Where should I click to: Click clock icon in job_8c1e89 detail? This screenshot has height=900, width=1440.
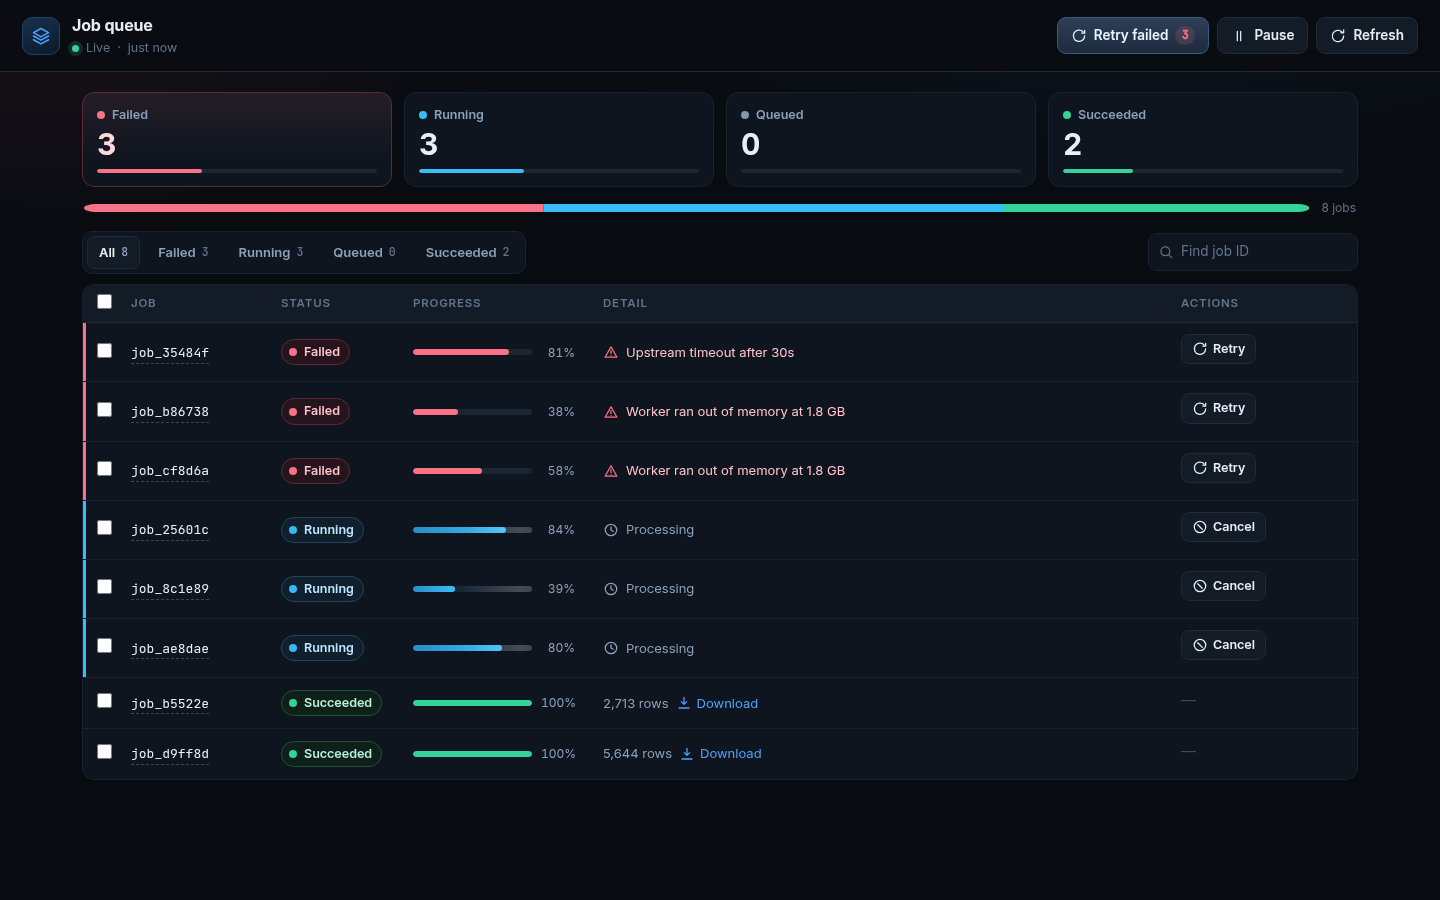611,589
